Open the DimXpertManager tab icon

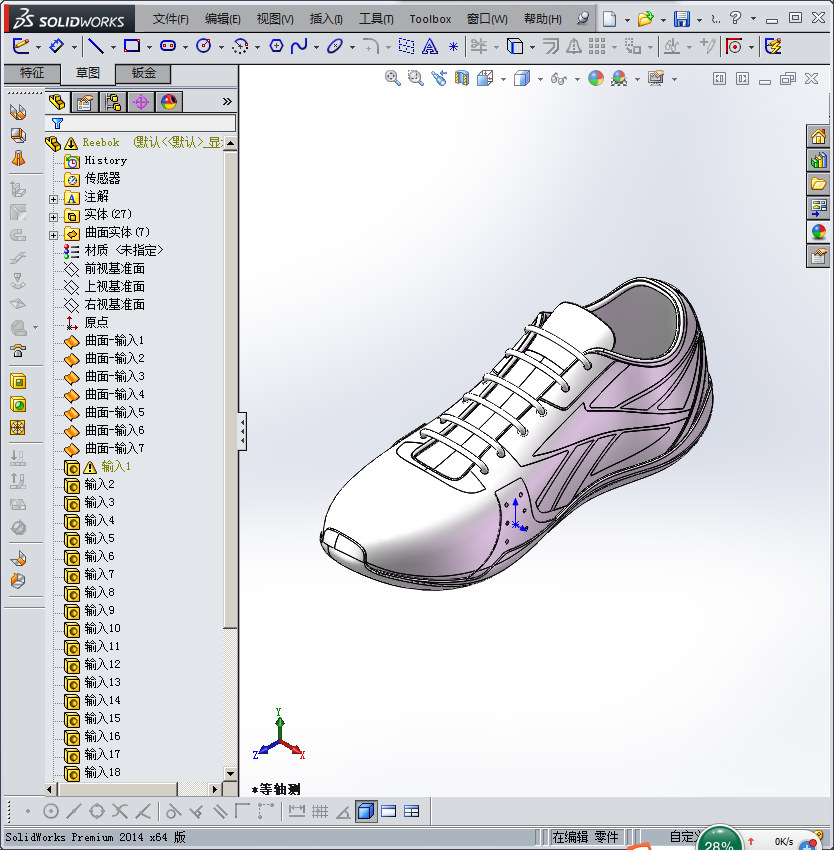(141, 102)
